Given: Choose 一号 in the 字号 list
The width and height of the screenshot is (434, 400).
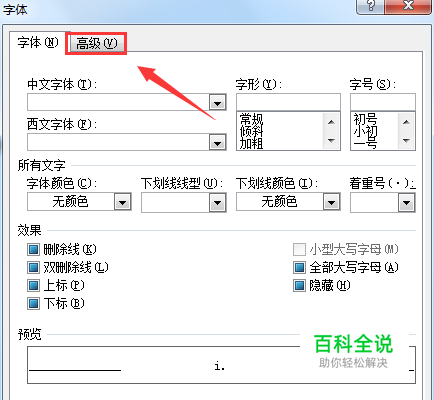Looking at the screenshot, I should (x=365, y=144).
